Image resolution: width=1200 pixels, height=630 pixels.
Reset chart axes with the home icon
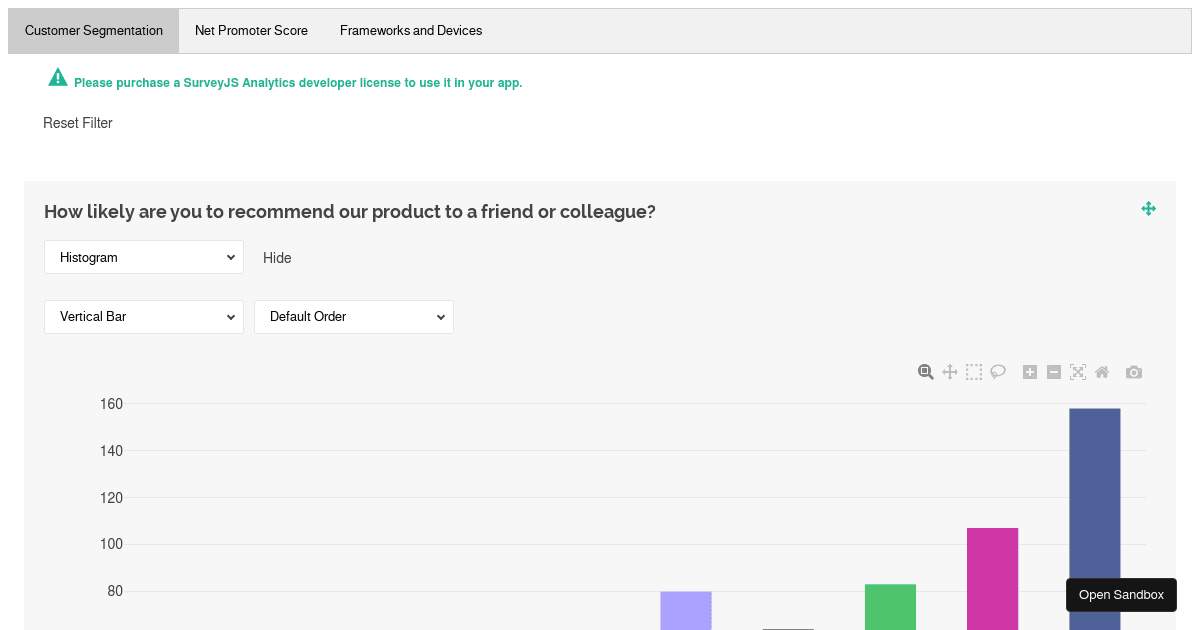pos(1102,371)
